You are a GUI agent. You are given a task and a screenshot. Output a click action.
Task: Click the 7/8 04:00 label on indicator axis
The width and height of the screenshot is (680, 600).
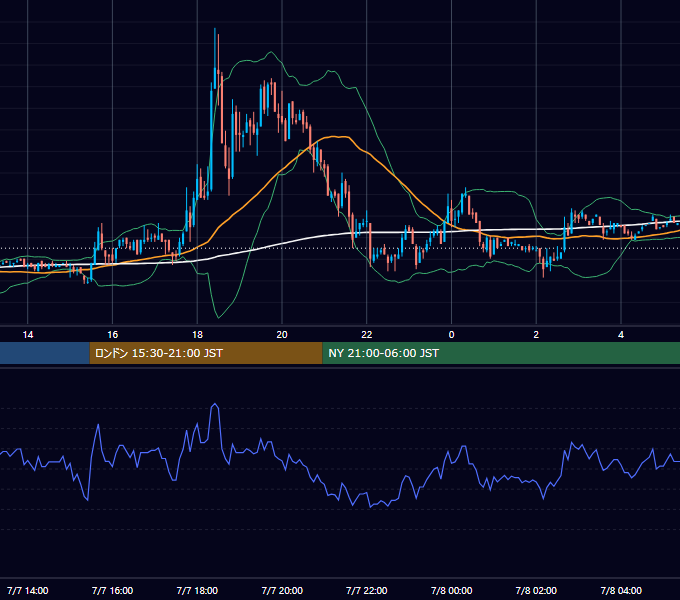pyautogui.click(x=621, y=590)
